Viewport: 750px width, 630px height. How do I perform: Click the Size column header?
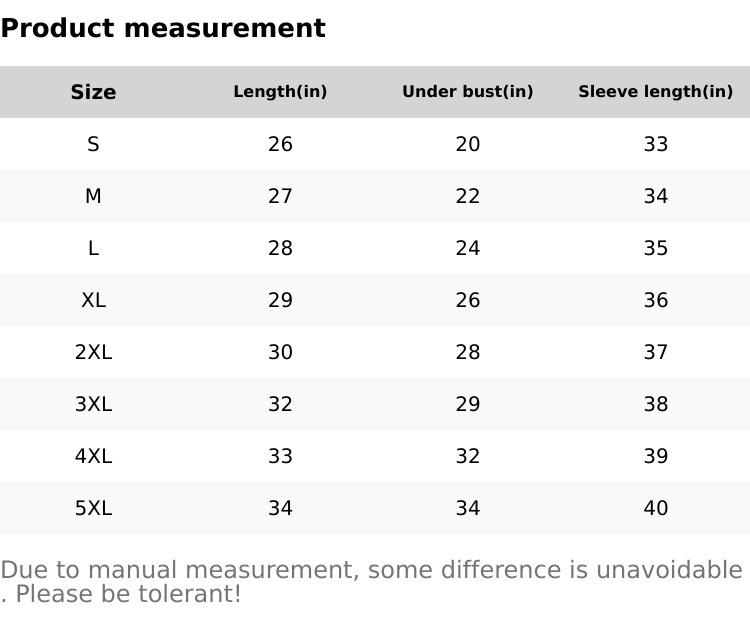[x=93, y=92]
